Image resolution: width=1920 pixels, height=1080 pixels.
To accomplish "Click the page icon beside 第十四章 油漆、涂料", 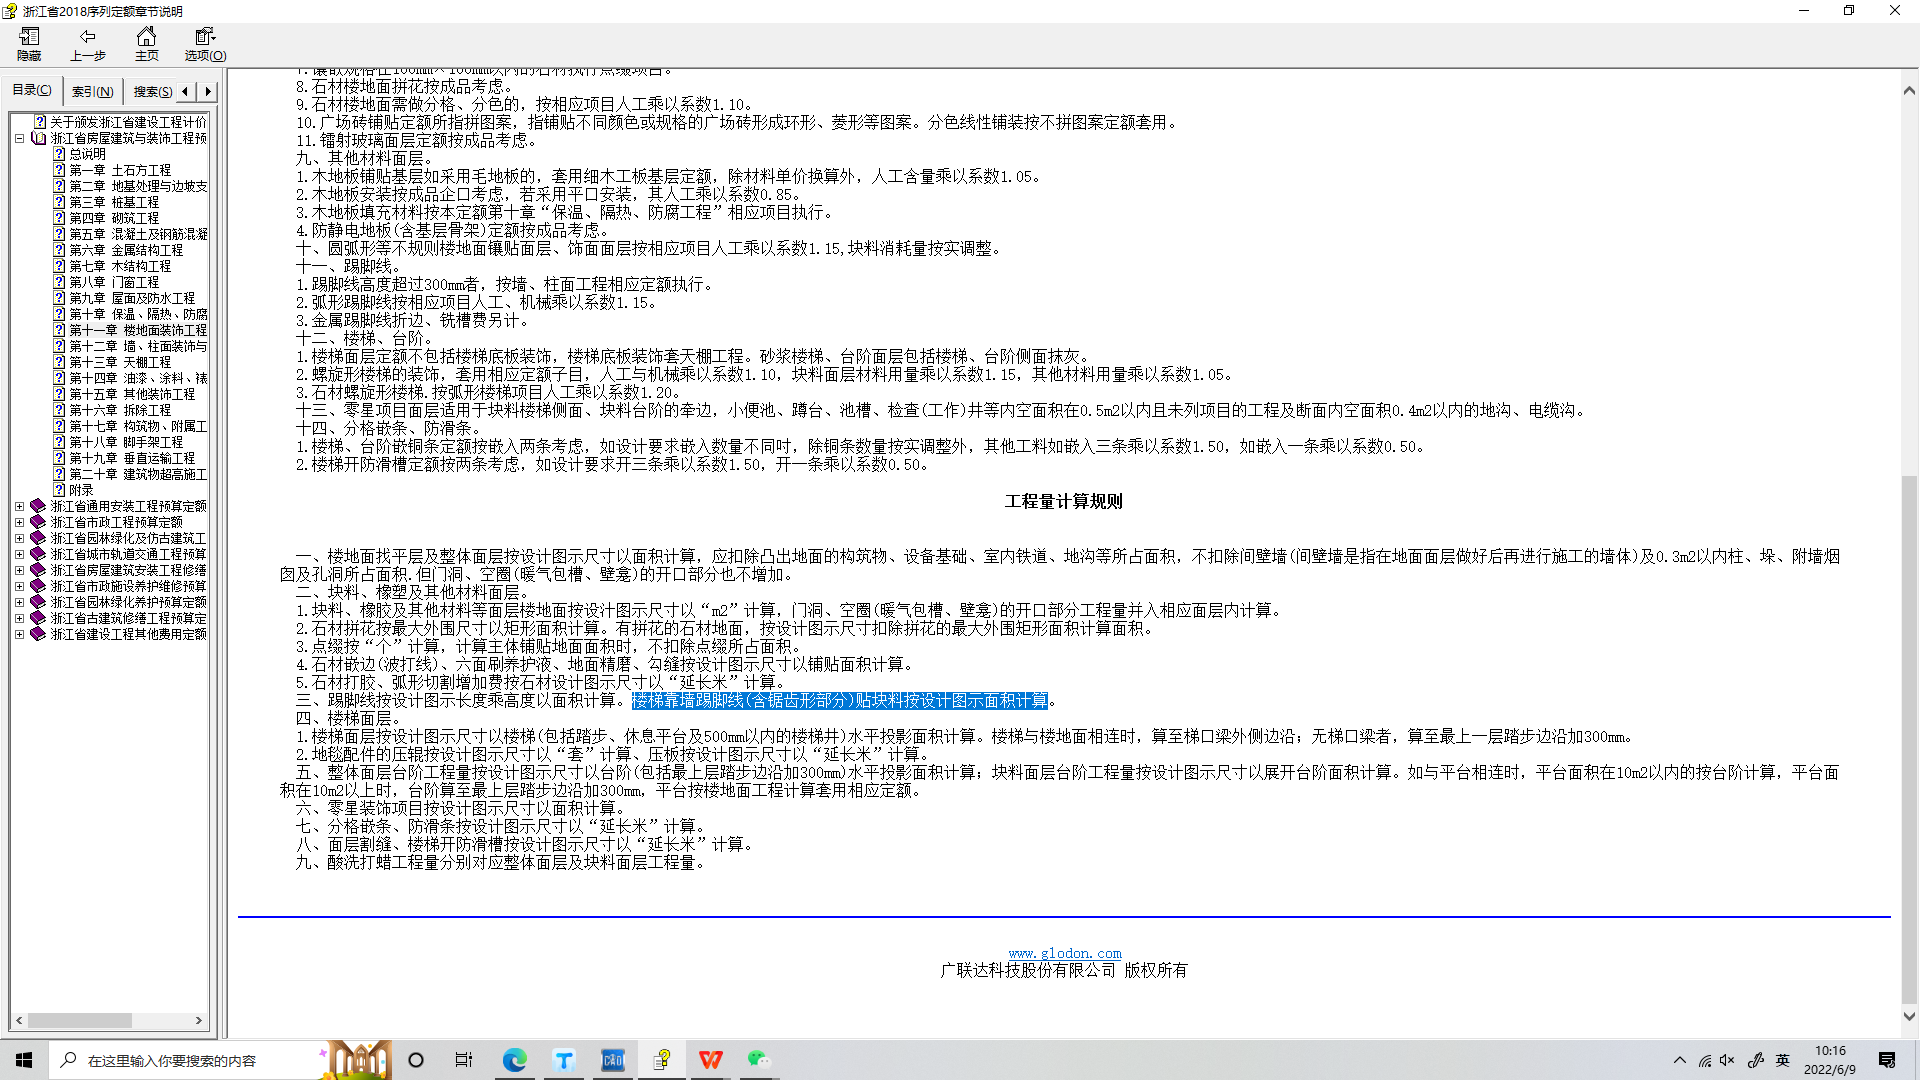I will (x=59, y=378).
